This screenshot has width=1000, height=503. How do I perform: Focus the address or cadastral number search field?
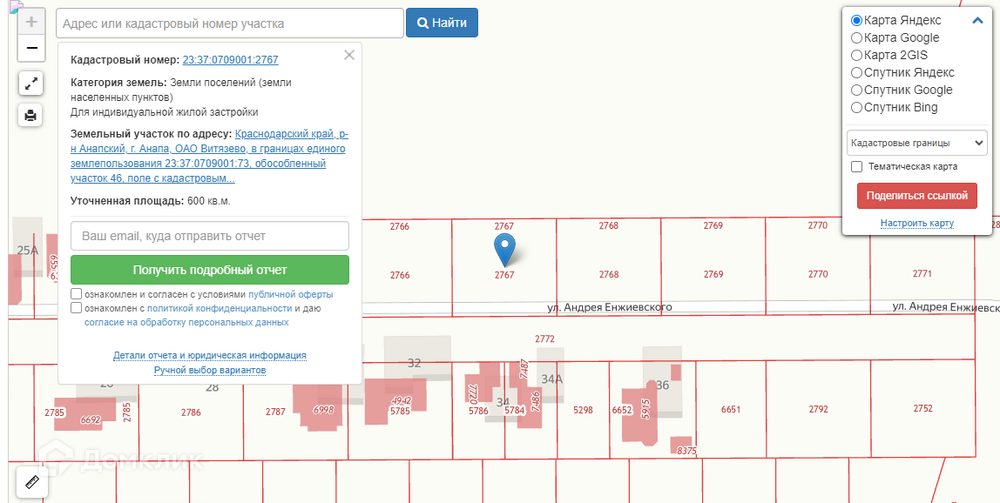pyautogui.click(x=230, y=23)
